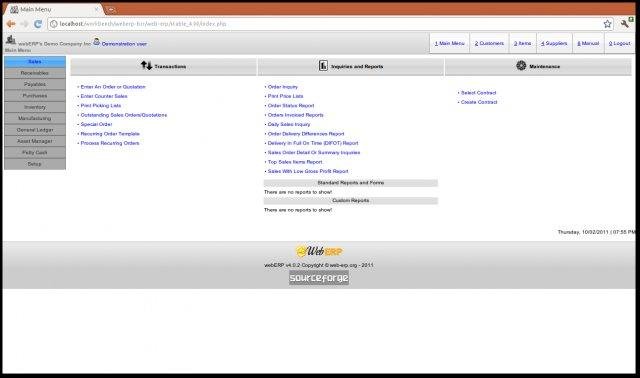Select the Payables module tab
This screenshot has width=640, height=378.
point(35,84)
